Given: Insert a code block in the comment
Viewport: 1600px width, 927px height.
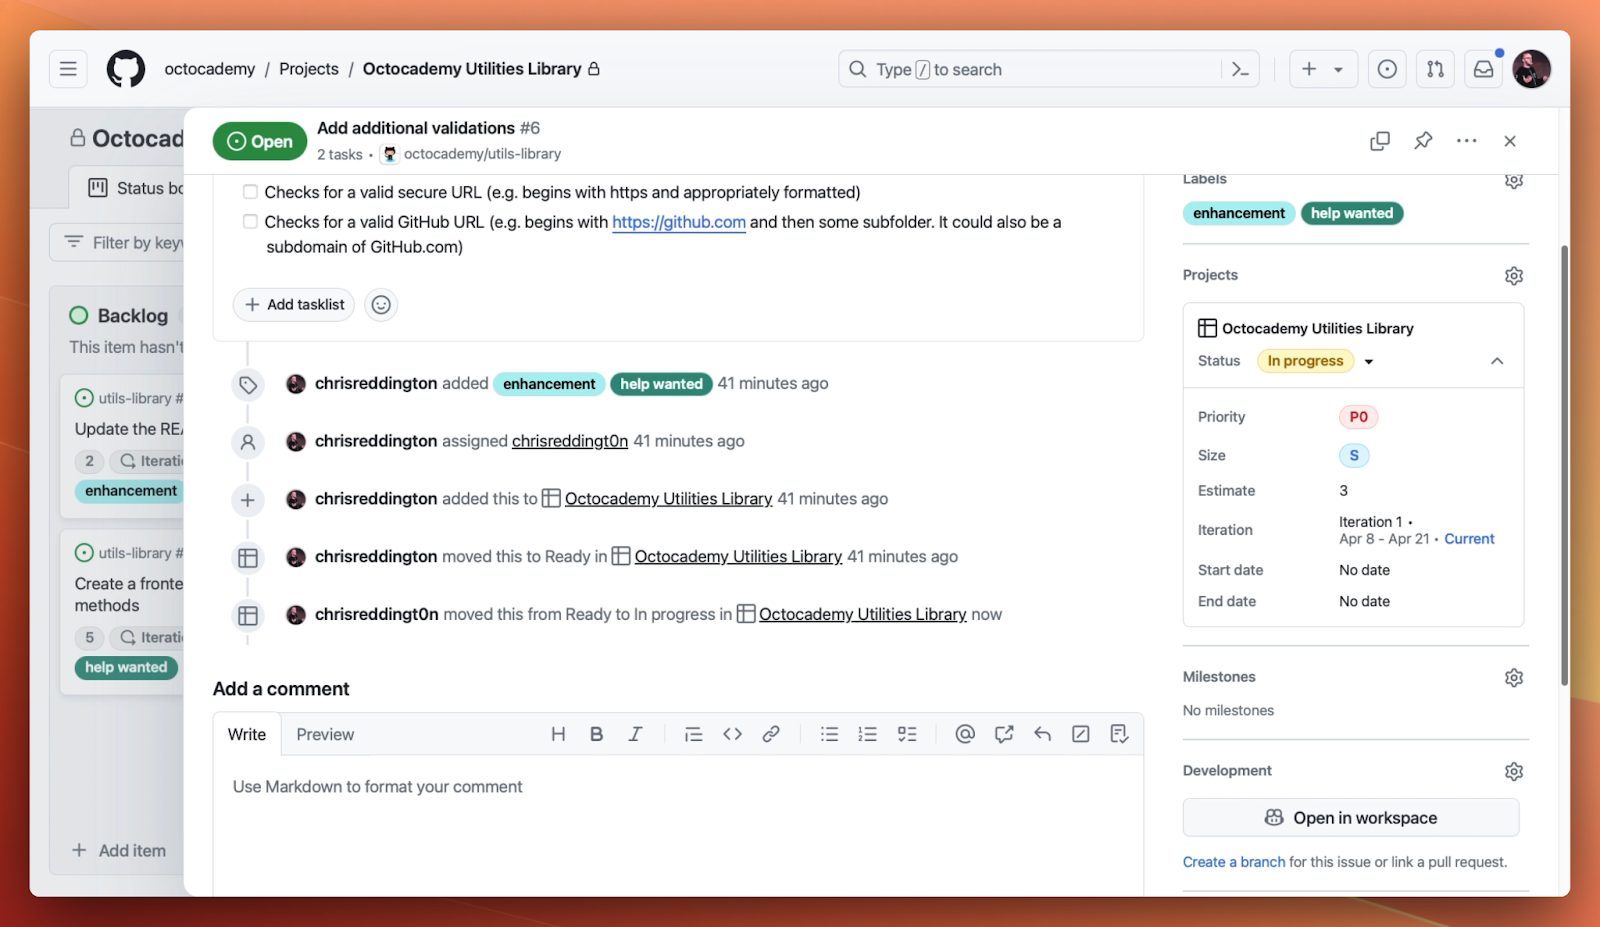Looking at the screenshot, I should [732, 733].
